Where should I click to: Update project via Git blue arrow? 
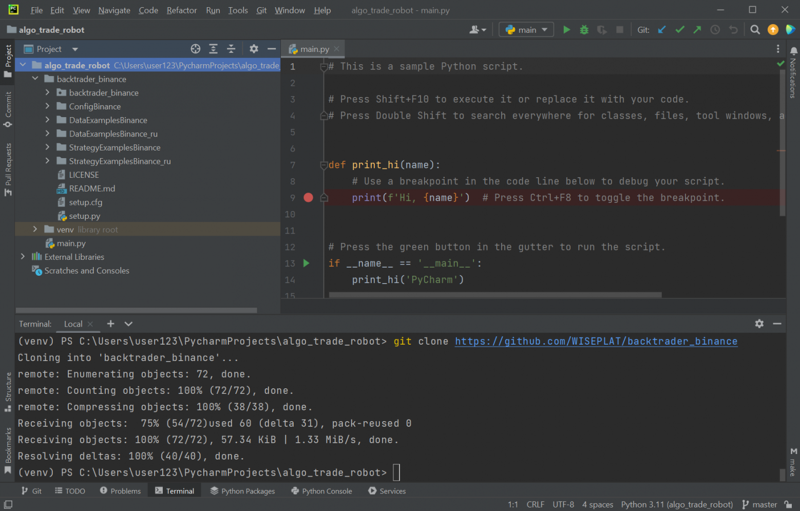click(x=662, y=30)
